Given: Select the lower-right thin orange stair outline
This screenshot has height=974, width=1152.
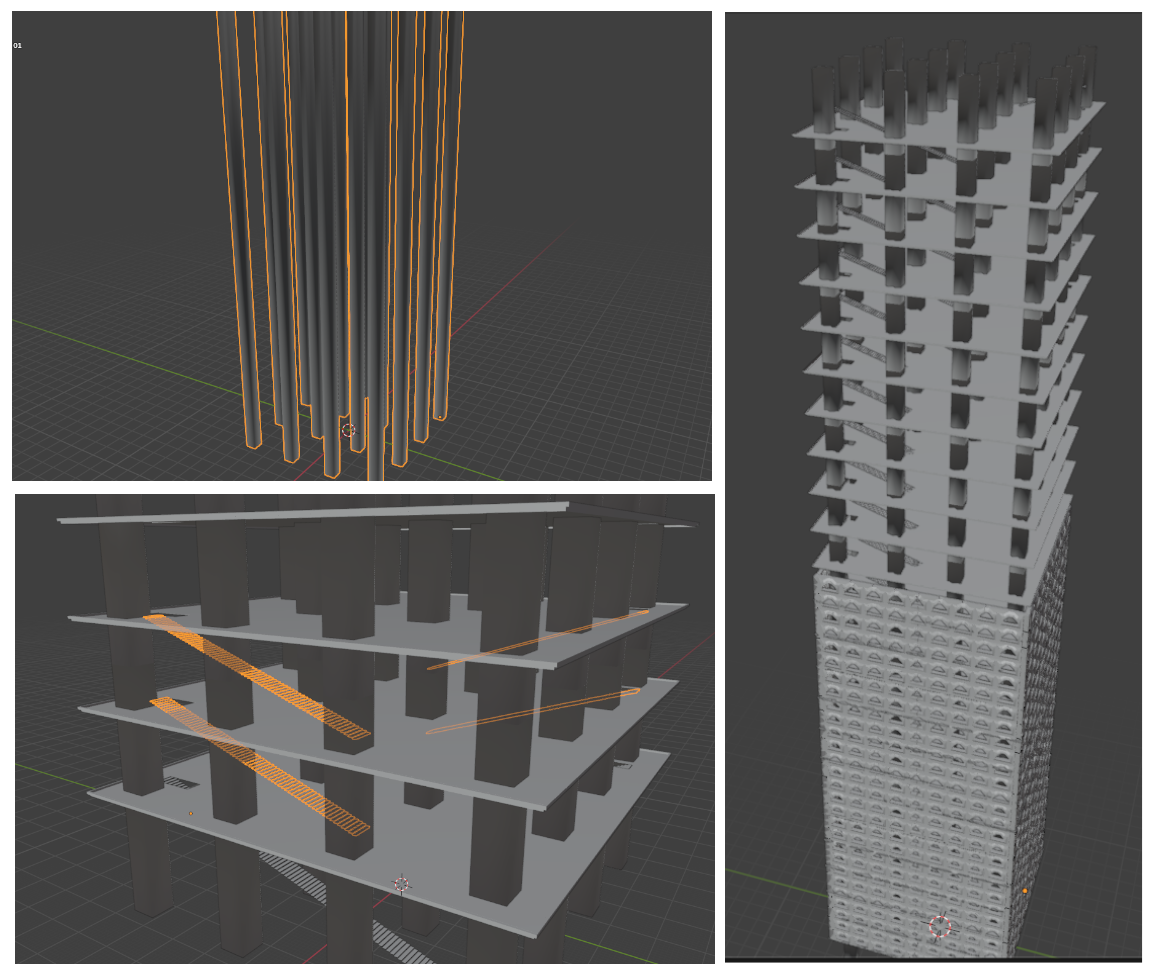Looking at the screenshot, I should pos(535,711).
